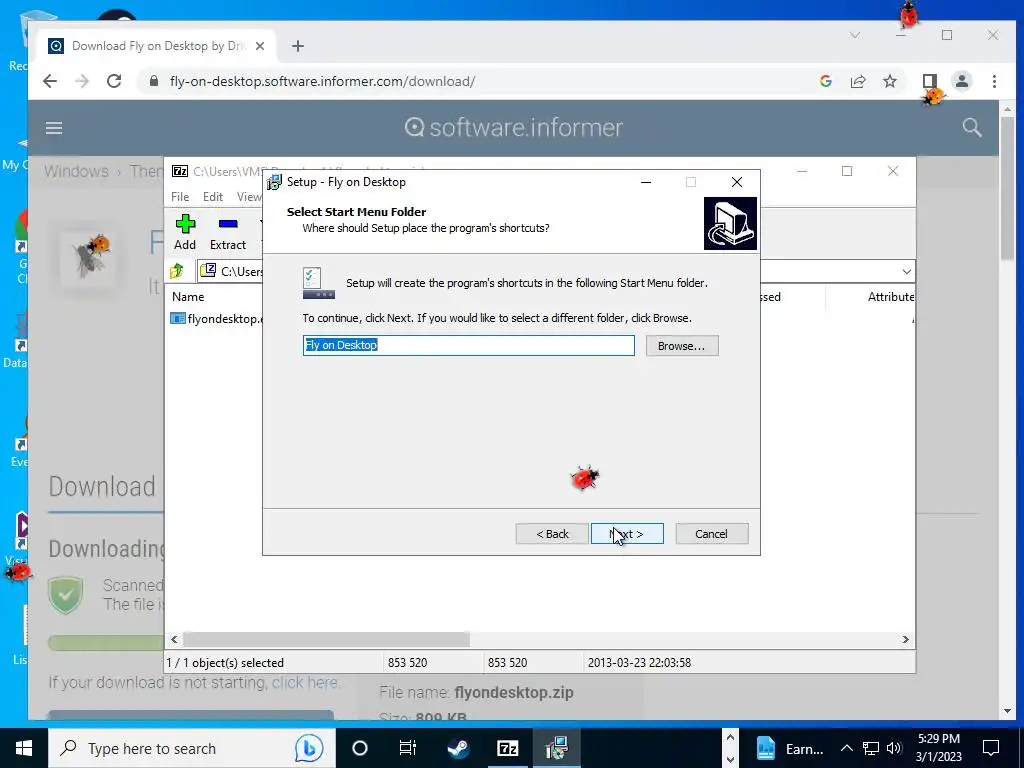Click the 7-Zip horizontal scrollbar thumb

click(326, 639)
